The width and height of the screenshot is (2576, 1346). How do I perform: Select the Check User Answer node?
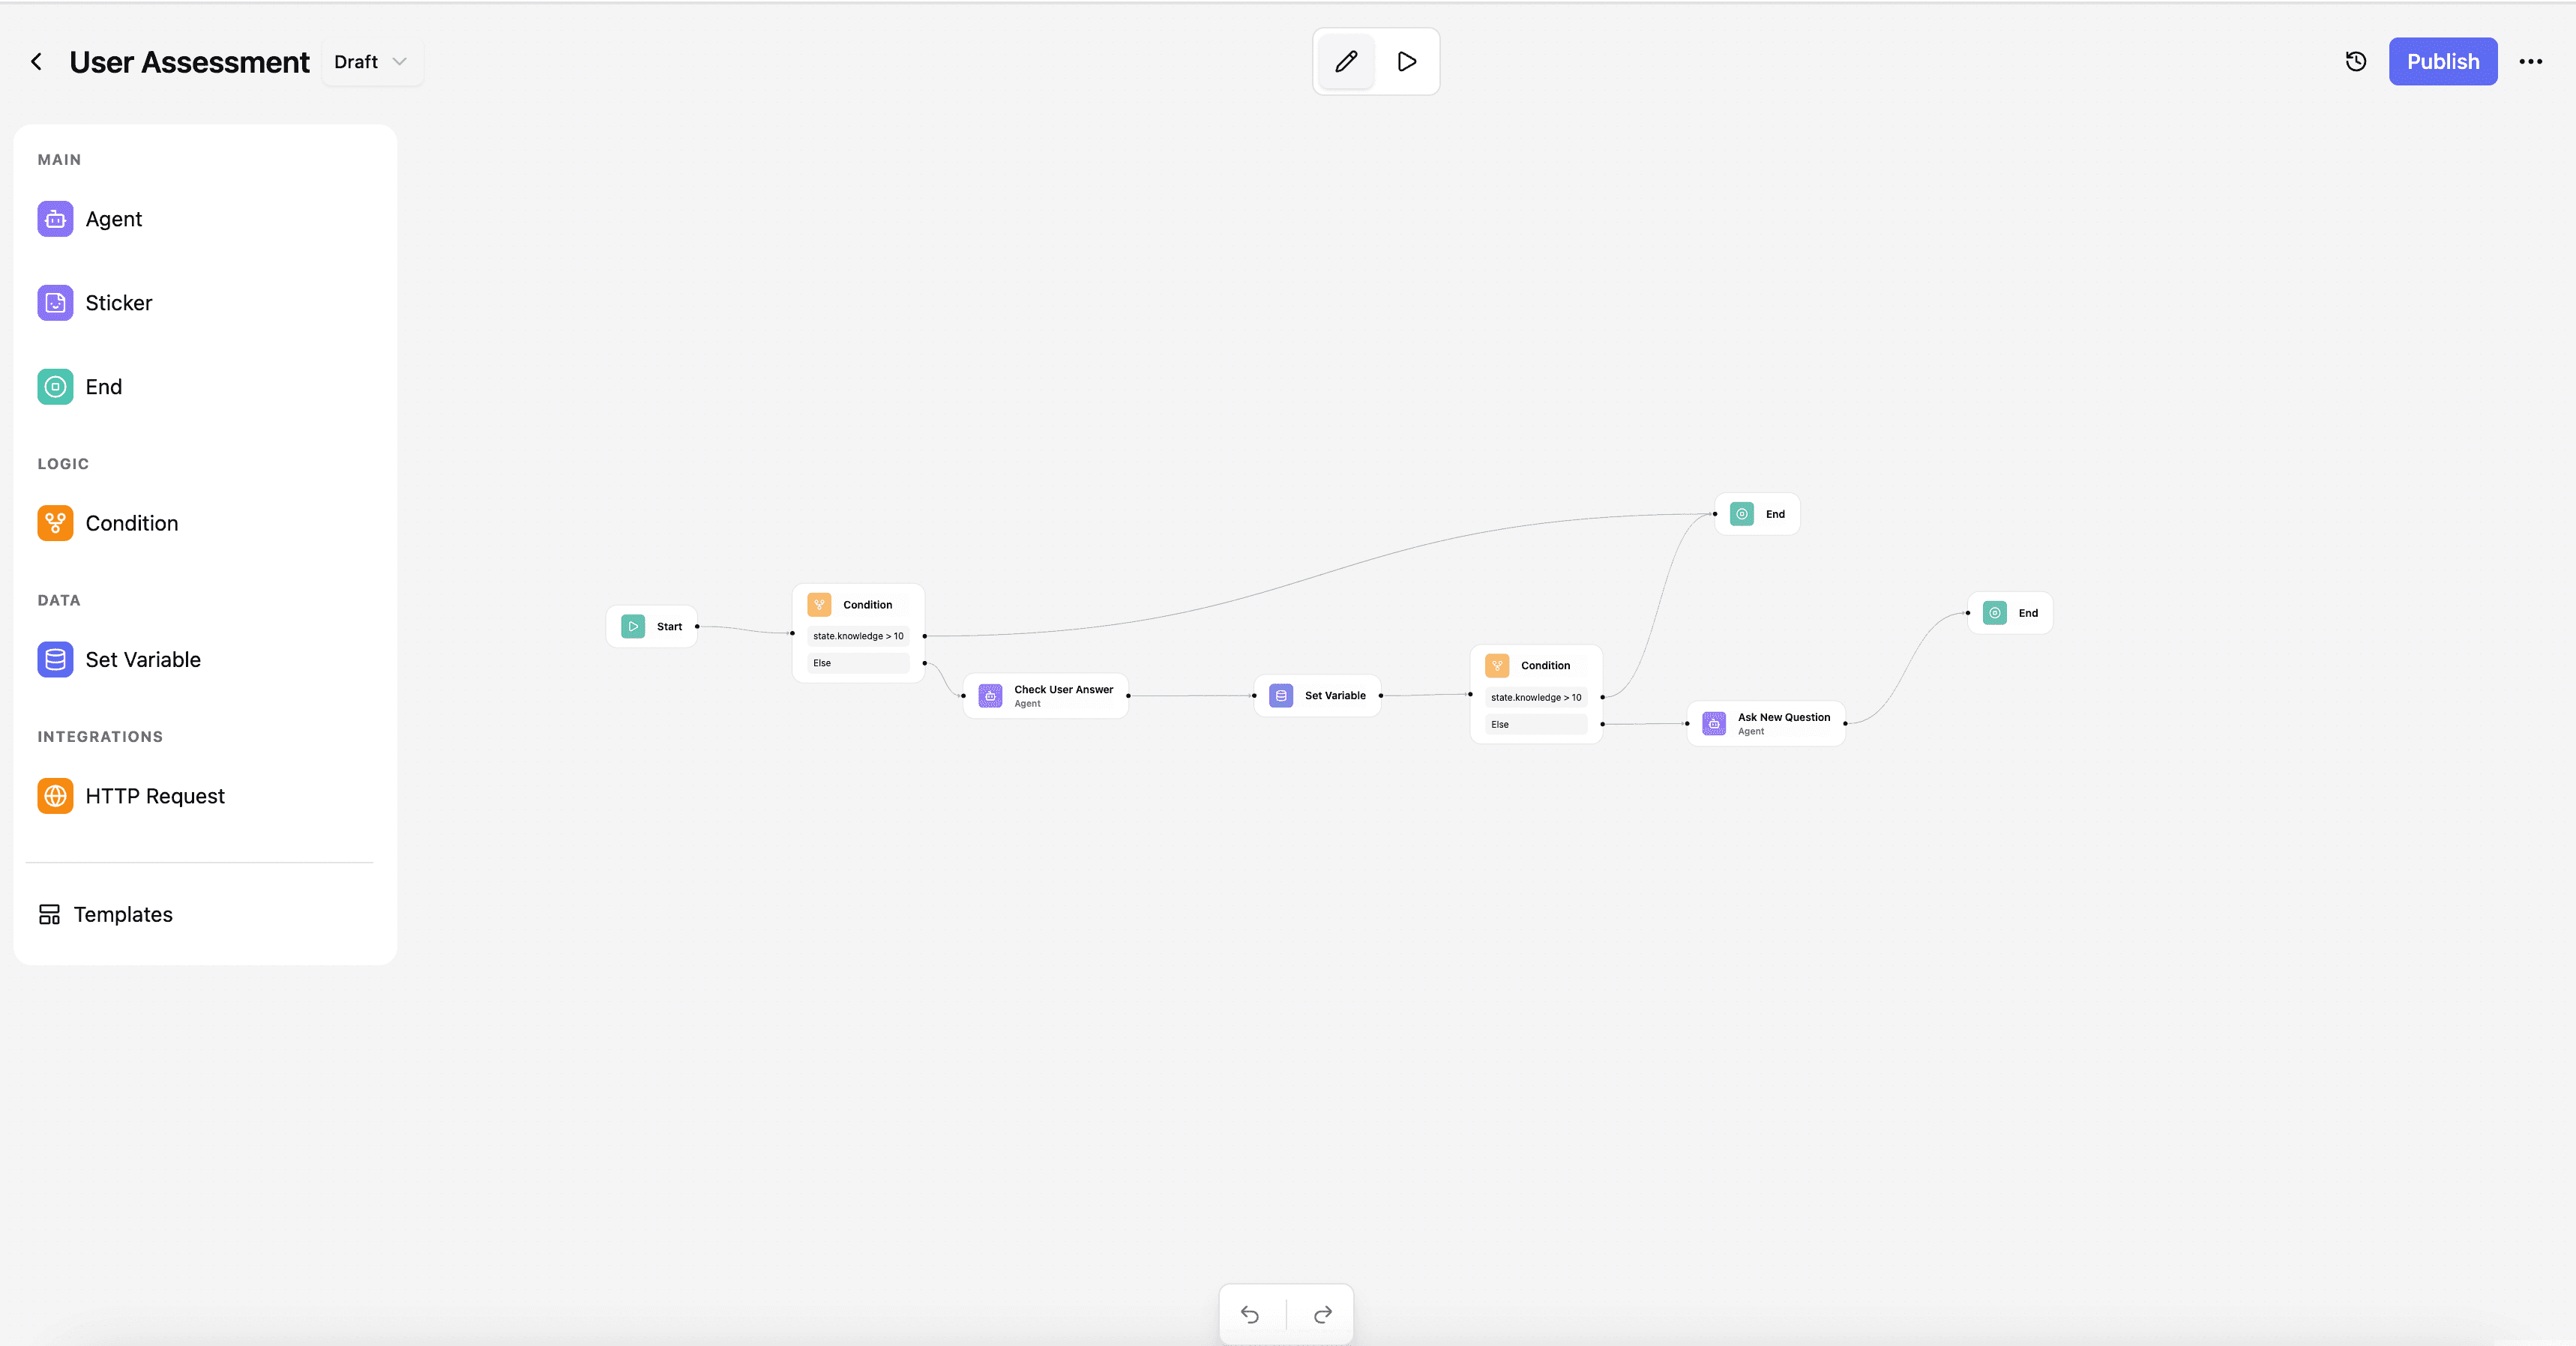tap(1045, 695)
